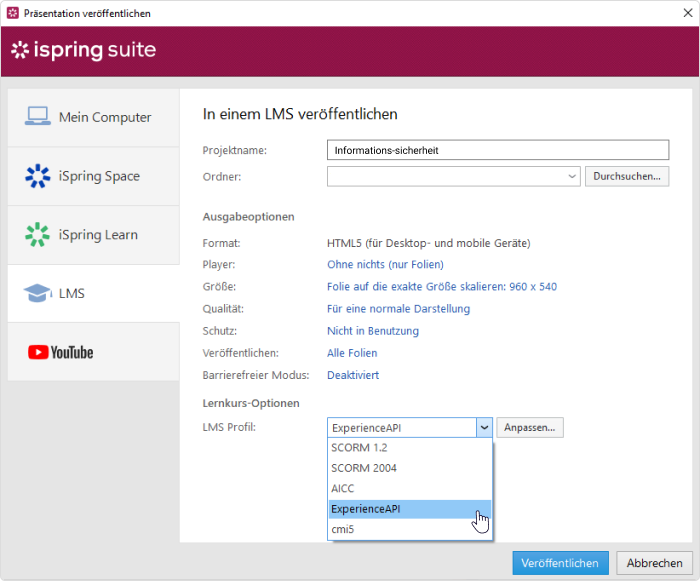The height and width of the screenshot is (581, 700).
Task: Open protection link 'Nicht in Benutzung'
Action: click(373, 331)
